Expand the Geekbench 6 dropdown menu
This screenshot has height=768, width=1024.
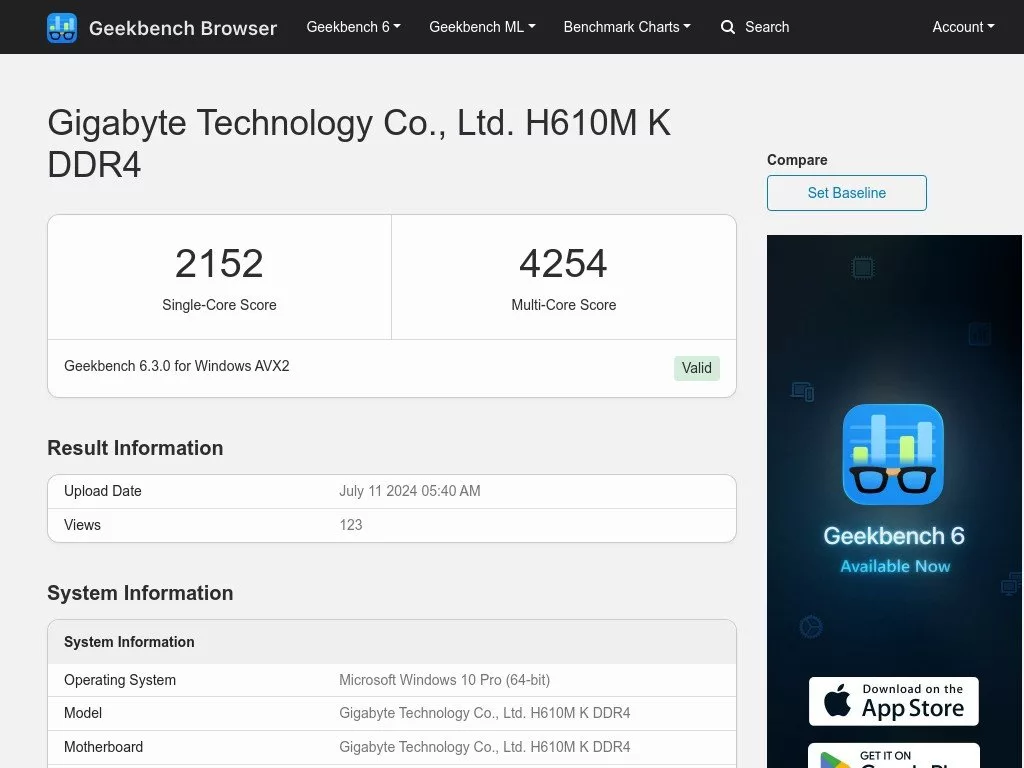coord(353,27)
